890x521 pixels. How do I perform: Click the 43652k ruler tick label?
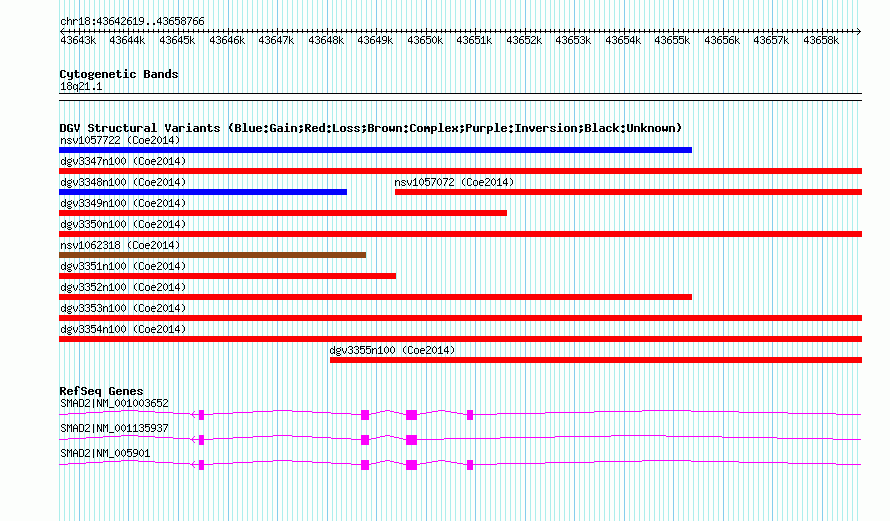click(524, 40)
